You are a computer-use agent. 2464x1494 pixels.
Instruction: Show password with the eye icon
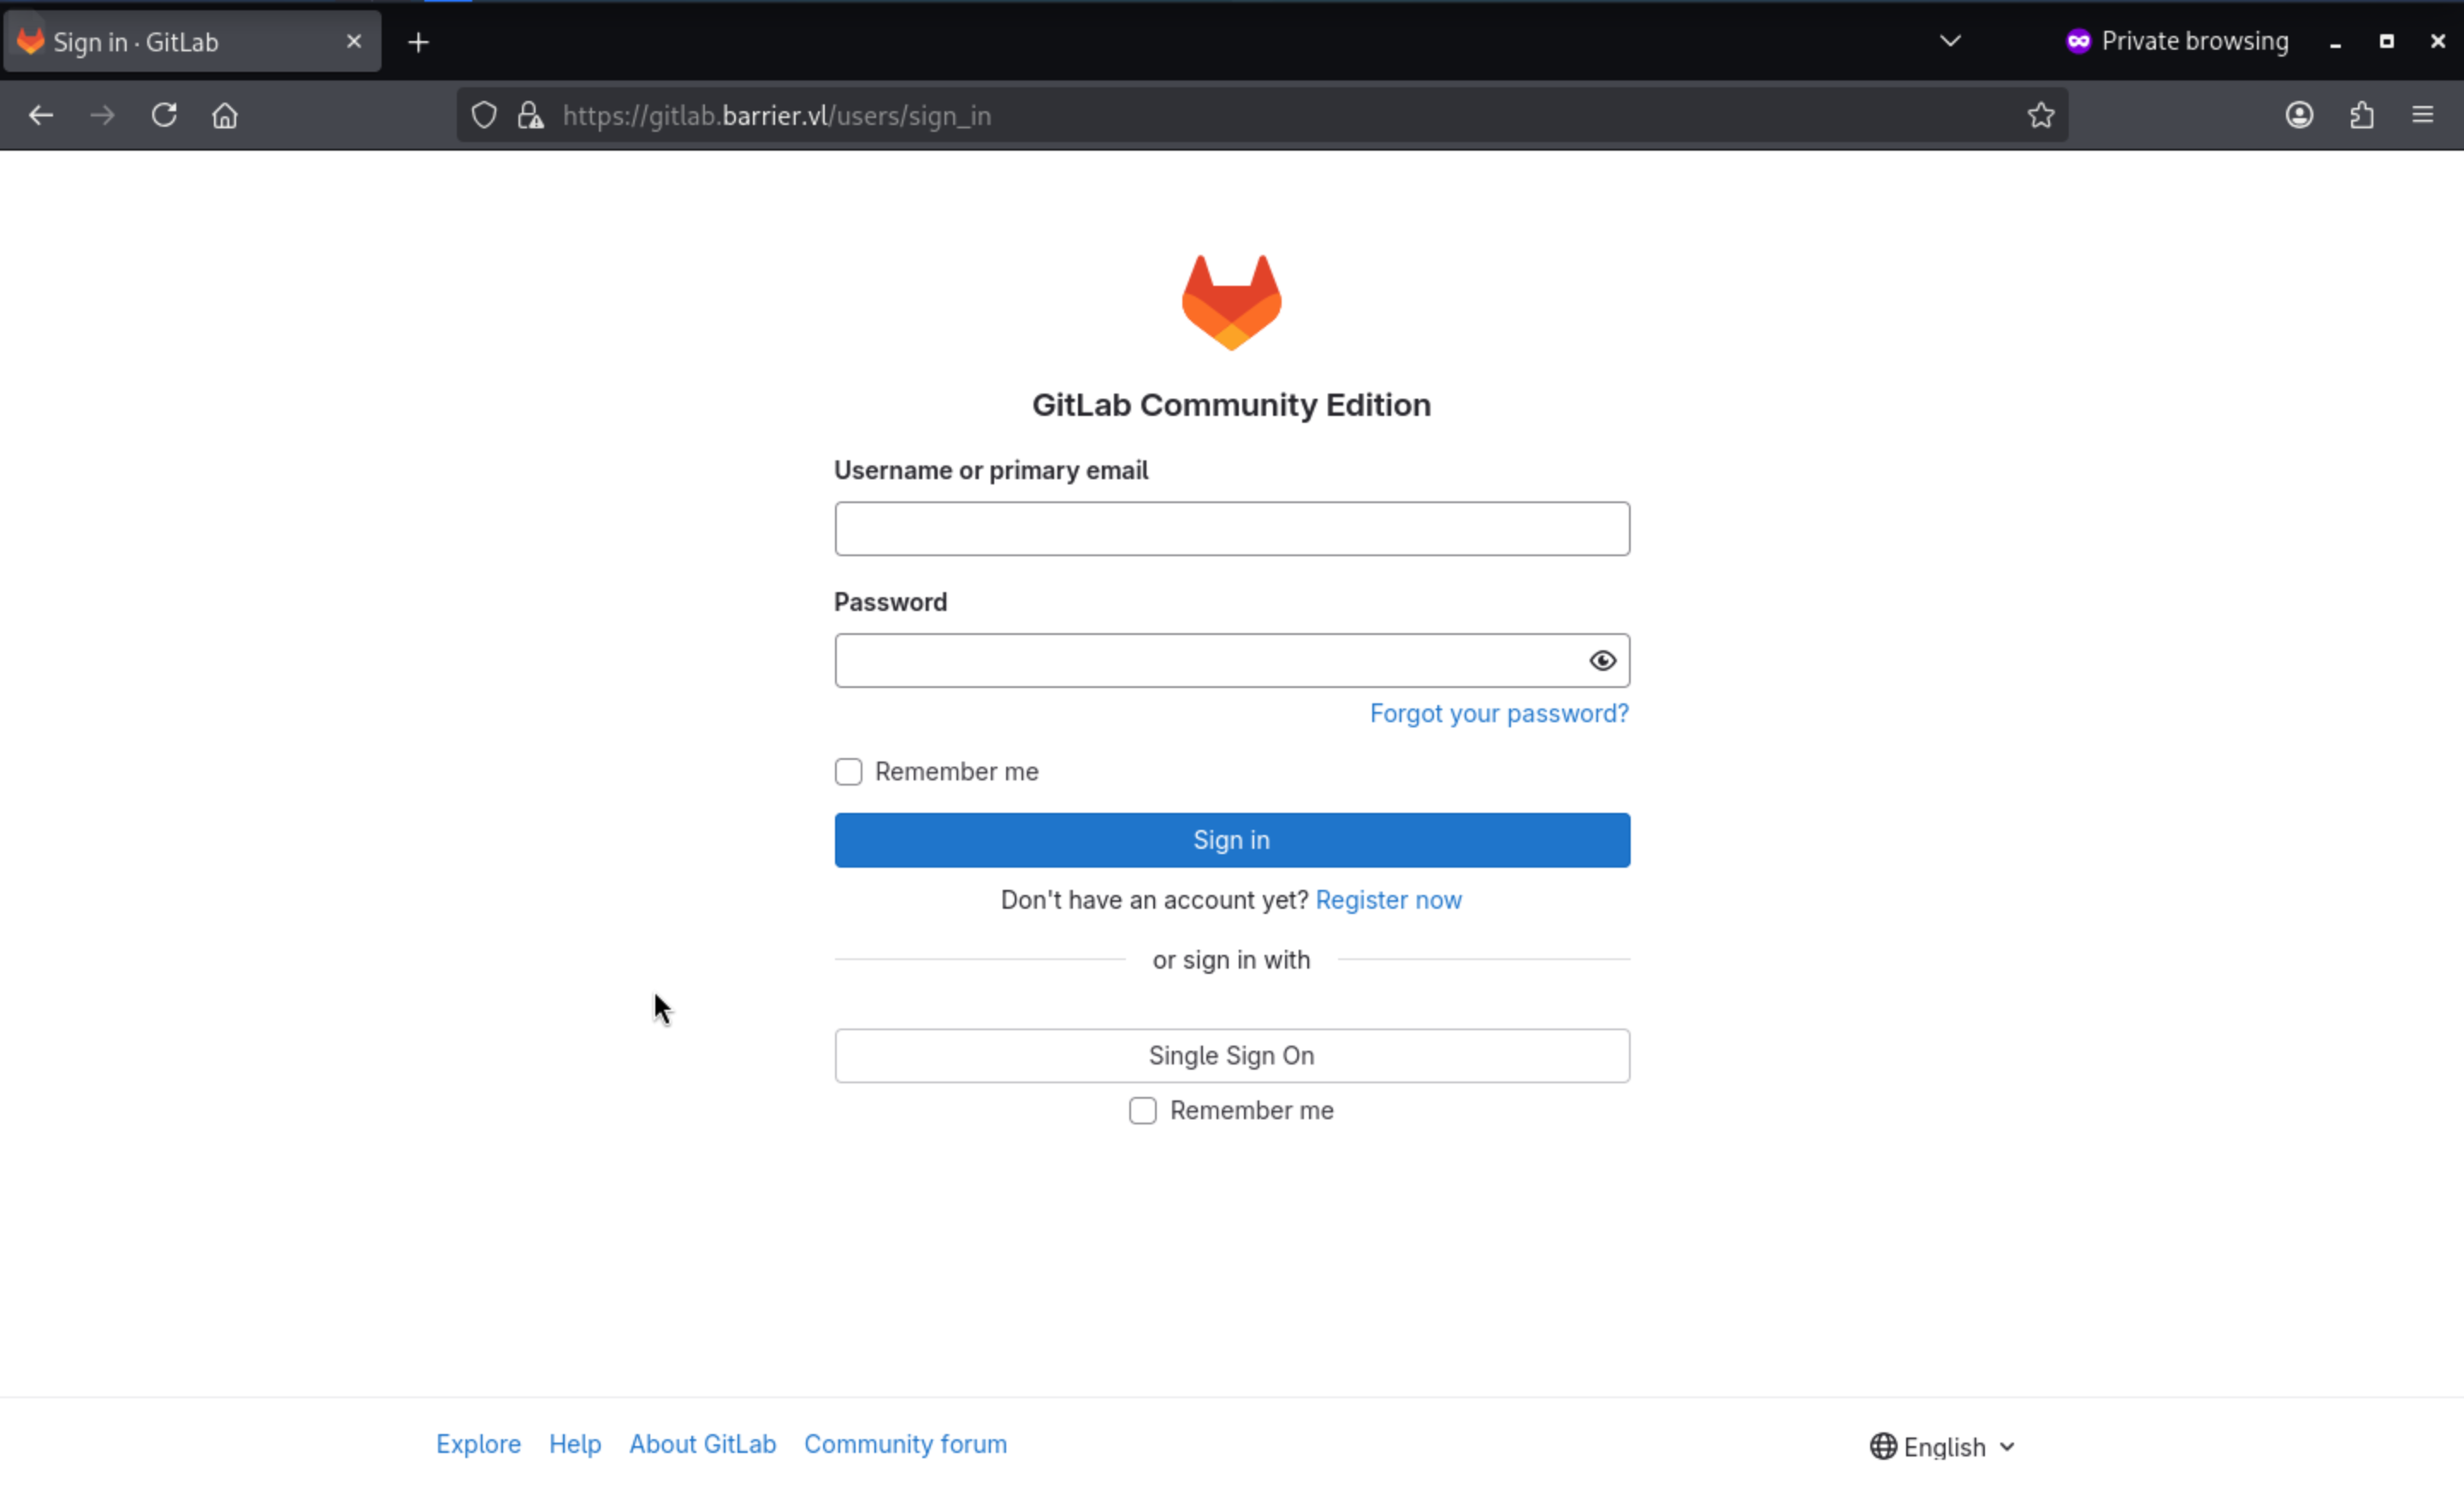click(x=1602, y=661)
